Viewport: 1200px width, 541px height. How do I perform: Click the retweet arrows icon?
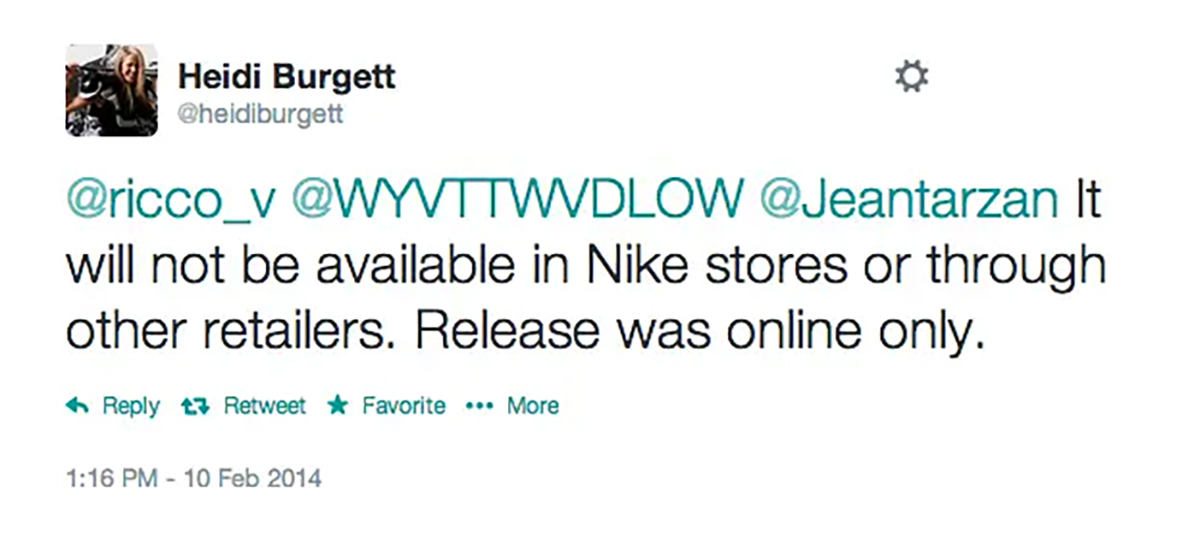click(193, 406)
